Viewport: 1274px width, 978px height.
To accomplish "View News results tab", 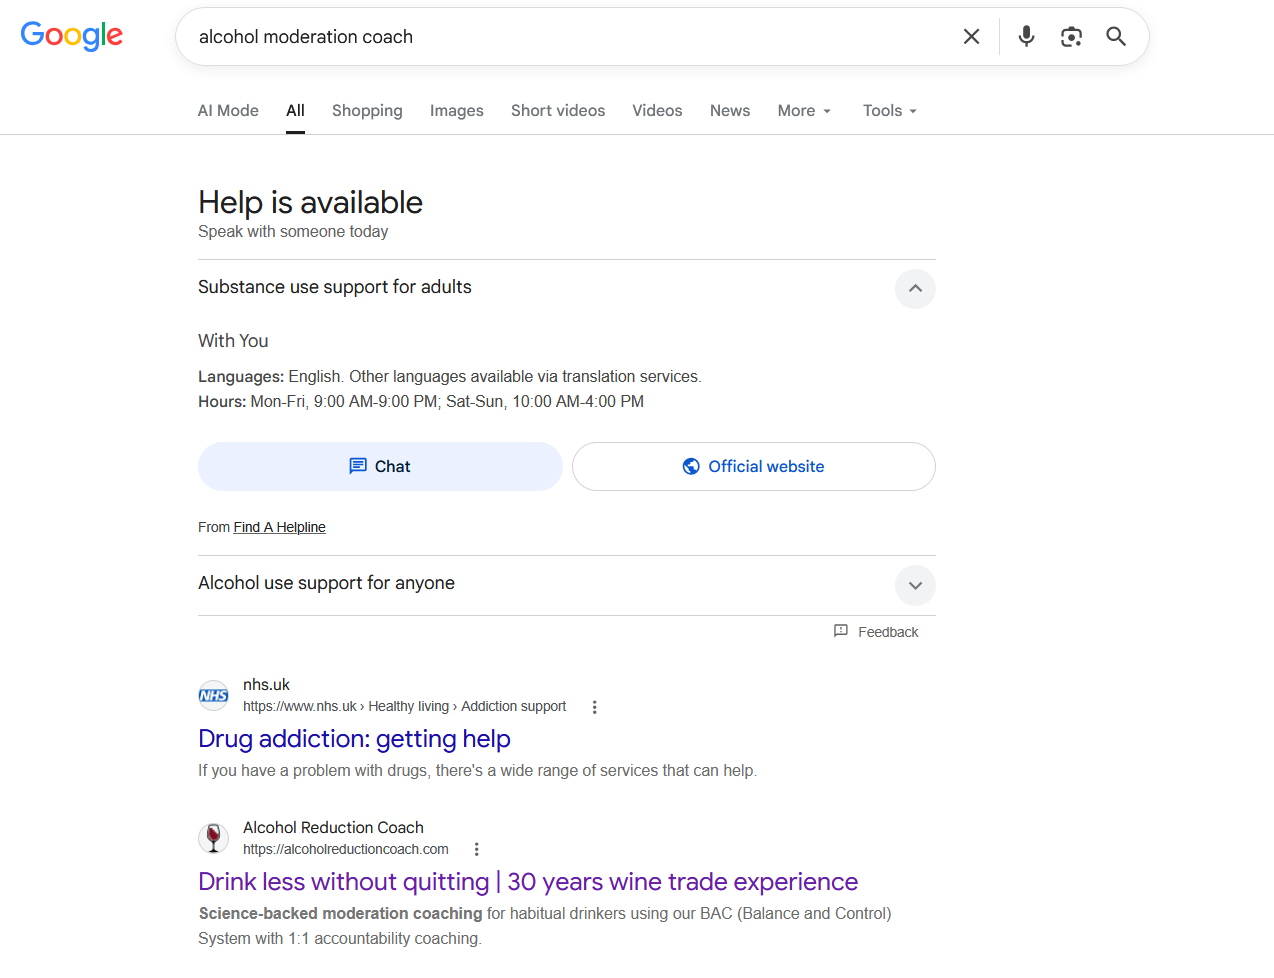I will [730, 111].
